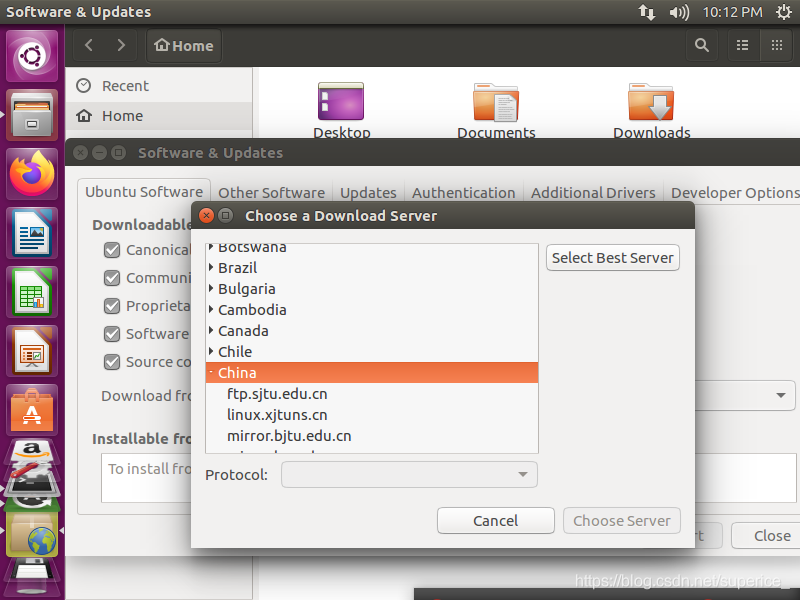Expand the Chile server list
800x600 pixels.
tap(211, 351)
